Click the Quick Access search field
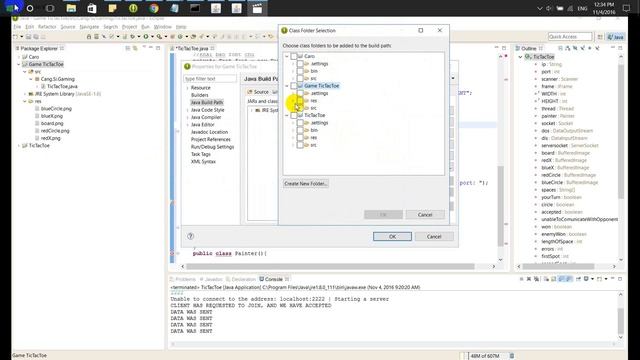 pyautogui.click(x=570, y=37)
